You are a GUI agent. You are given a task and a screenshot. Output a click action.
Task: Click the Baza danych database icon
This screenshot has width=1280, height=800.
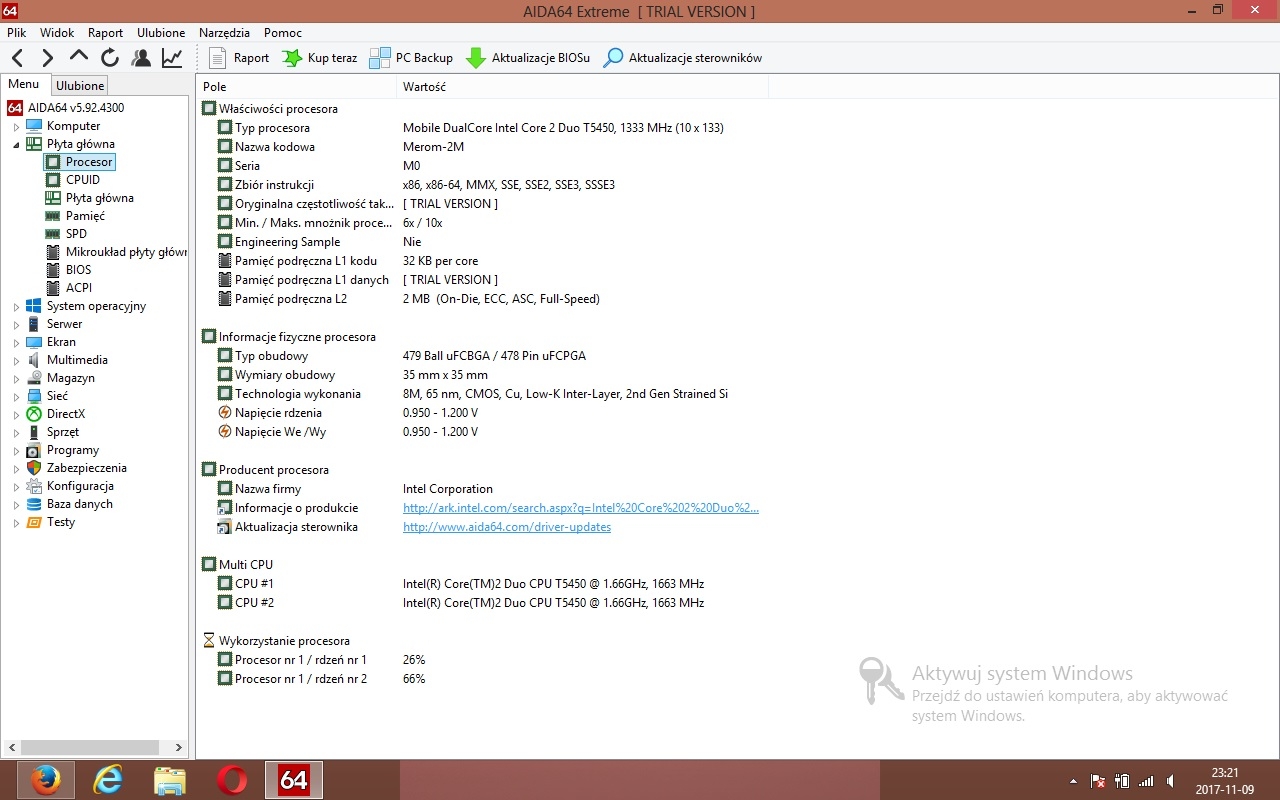click(34, 504)
